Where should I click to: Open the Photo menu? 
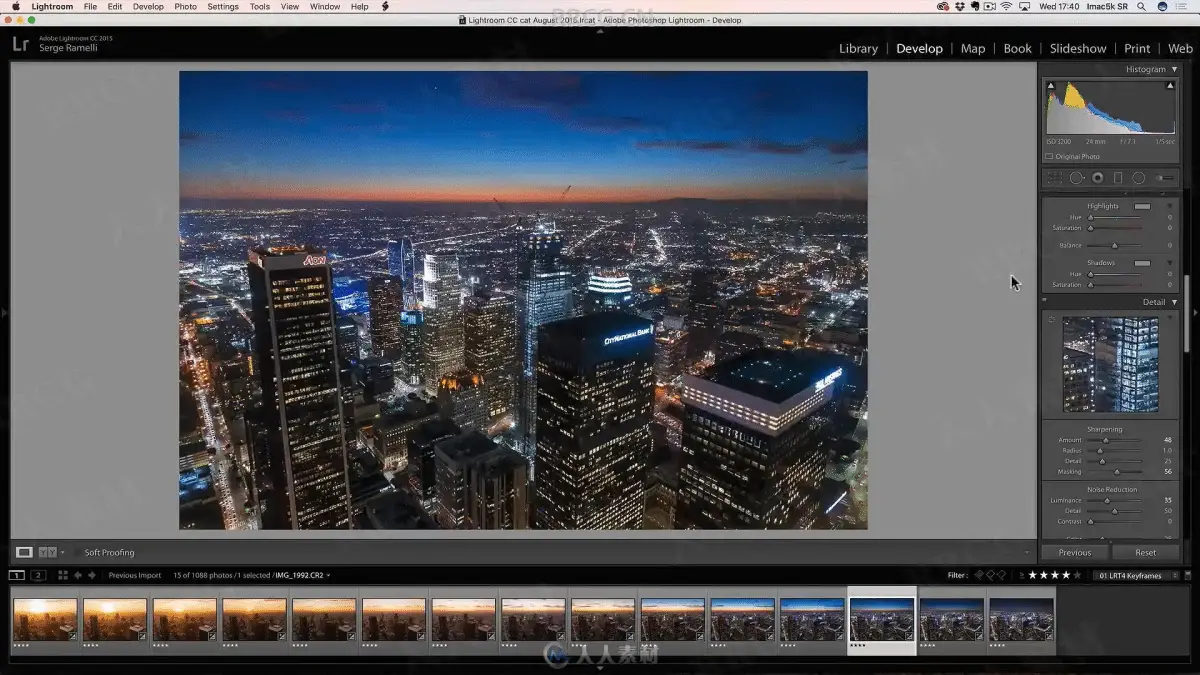[185, 6]
